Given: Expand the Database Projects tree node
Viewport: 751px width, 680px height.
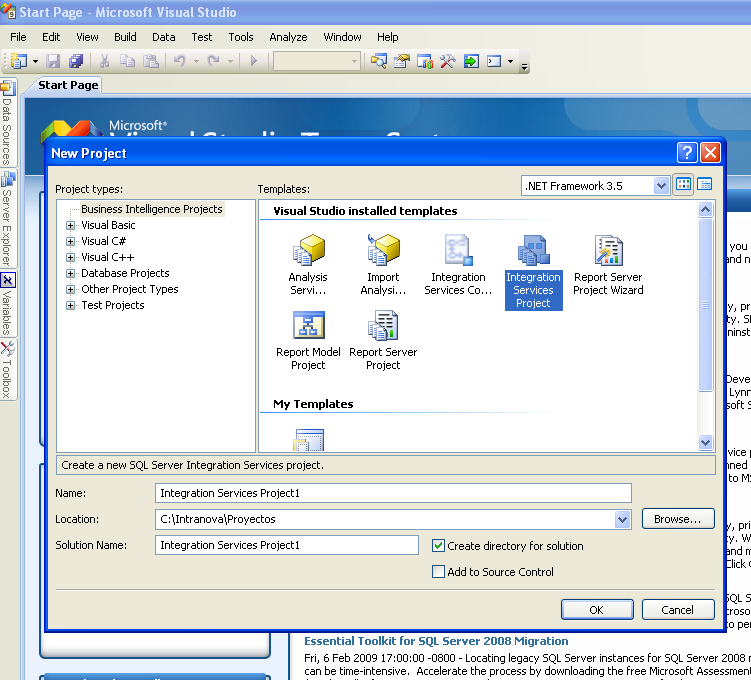Looking at the screenshot, I should tap(71, 274).
